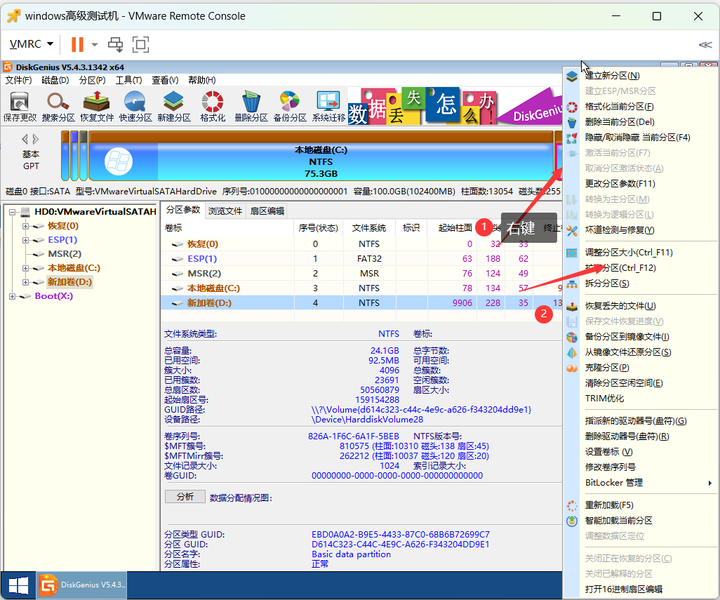Click the 格式化 format toolbar icon
Image resolution: width=720 pixels, height=600 pixels.
coord(213,107)
